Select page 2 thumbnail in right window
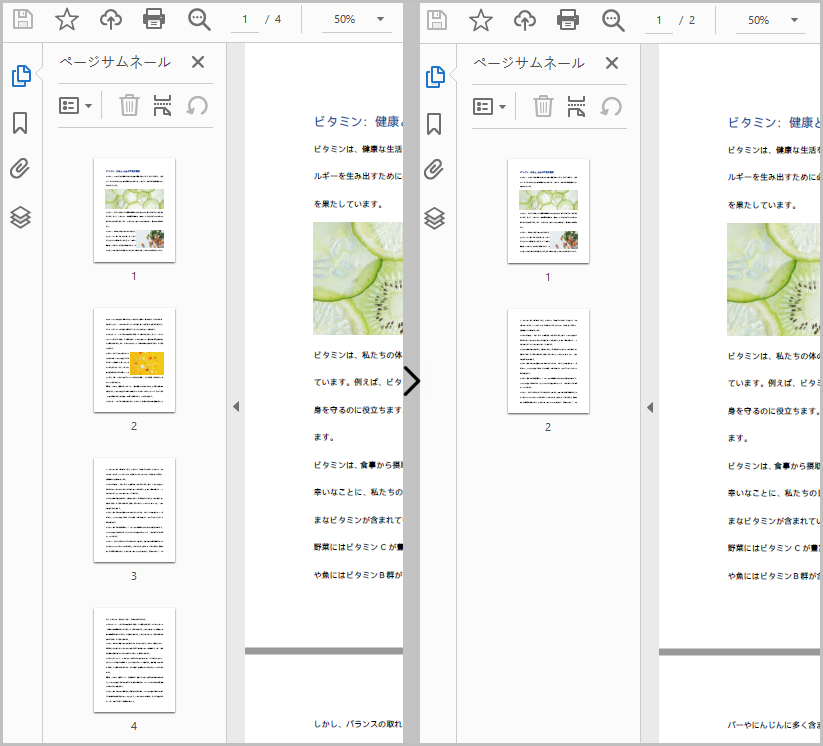Image resolution: width=823 pixels, height=746 pixels. [548, 362]
